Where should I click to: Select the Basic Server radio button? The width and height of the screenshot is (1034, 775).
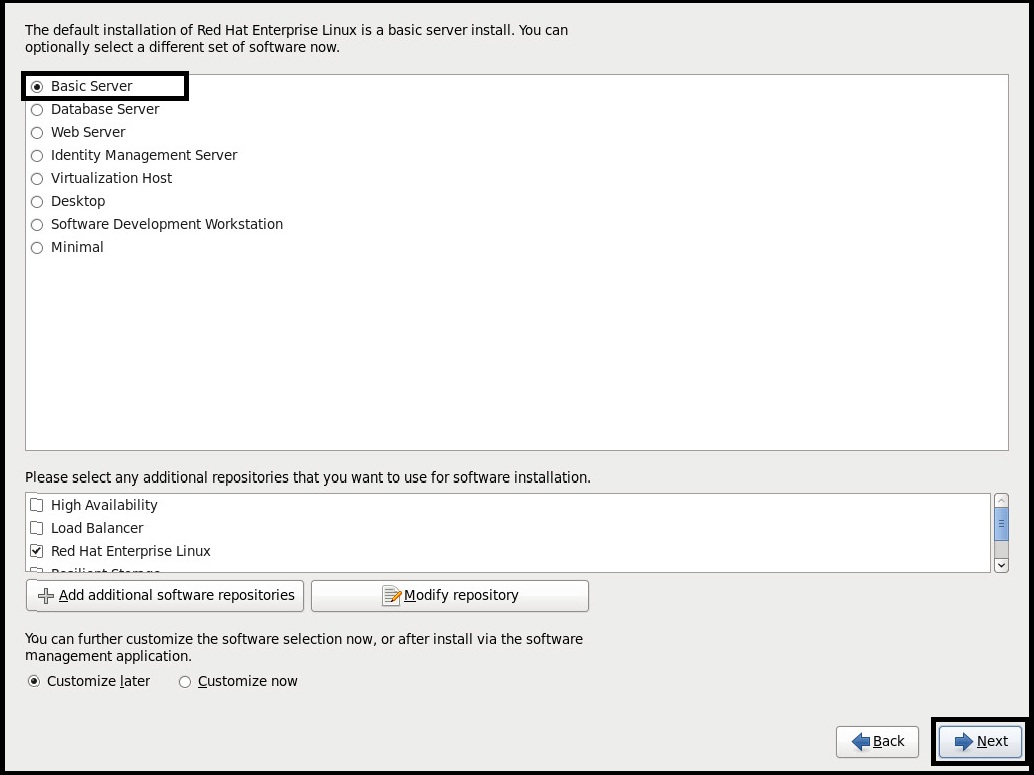(37, 87)
